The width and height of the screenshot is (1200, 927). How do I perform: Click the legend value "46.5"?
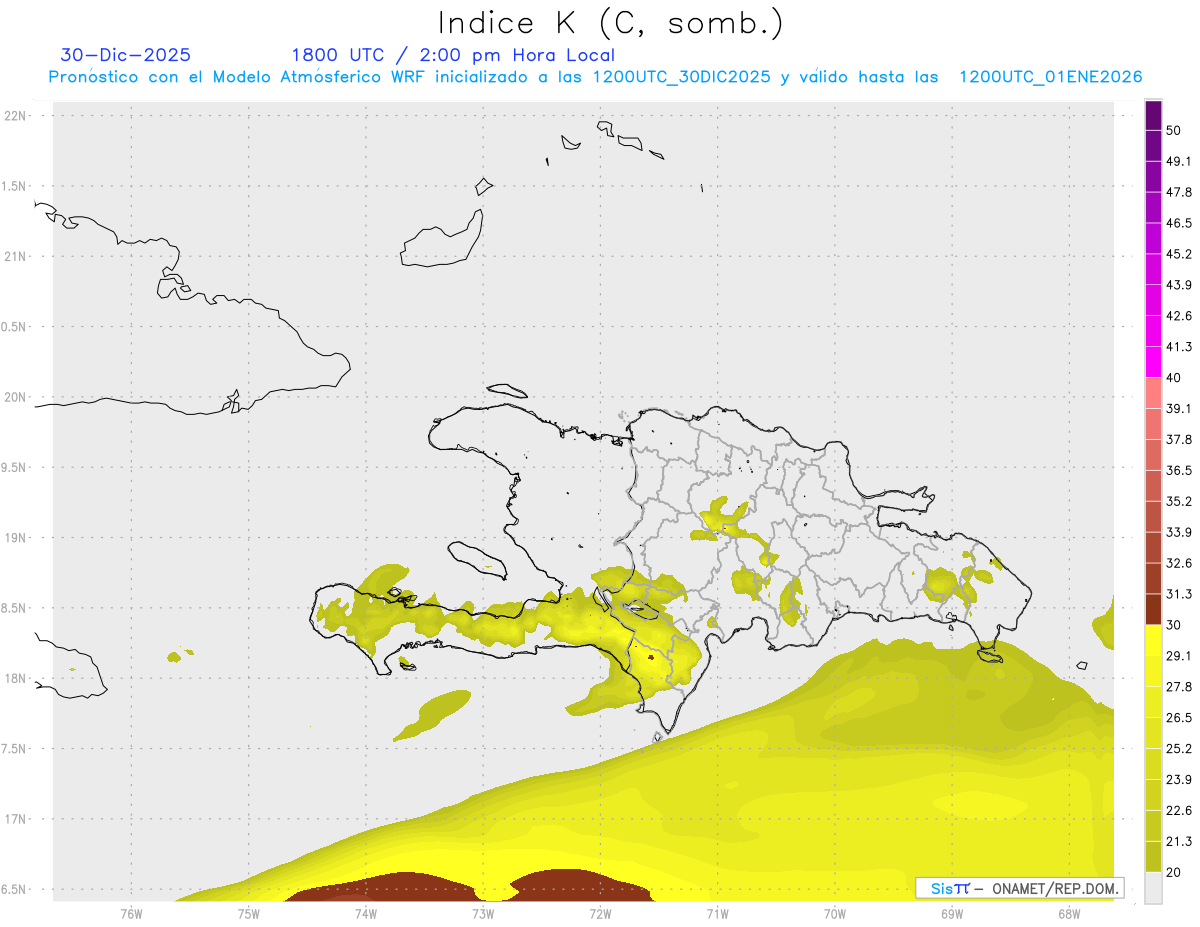pos(1179,223)
